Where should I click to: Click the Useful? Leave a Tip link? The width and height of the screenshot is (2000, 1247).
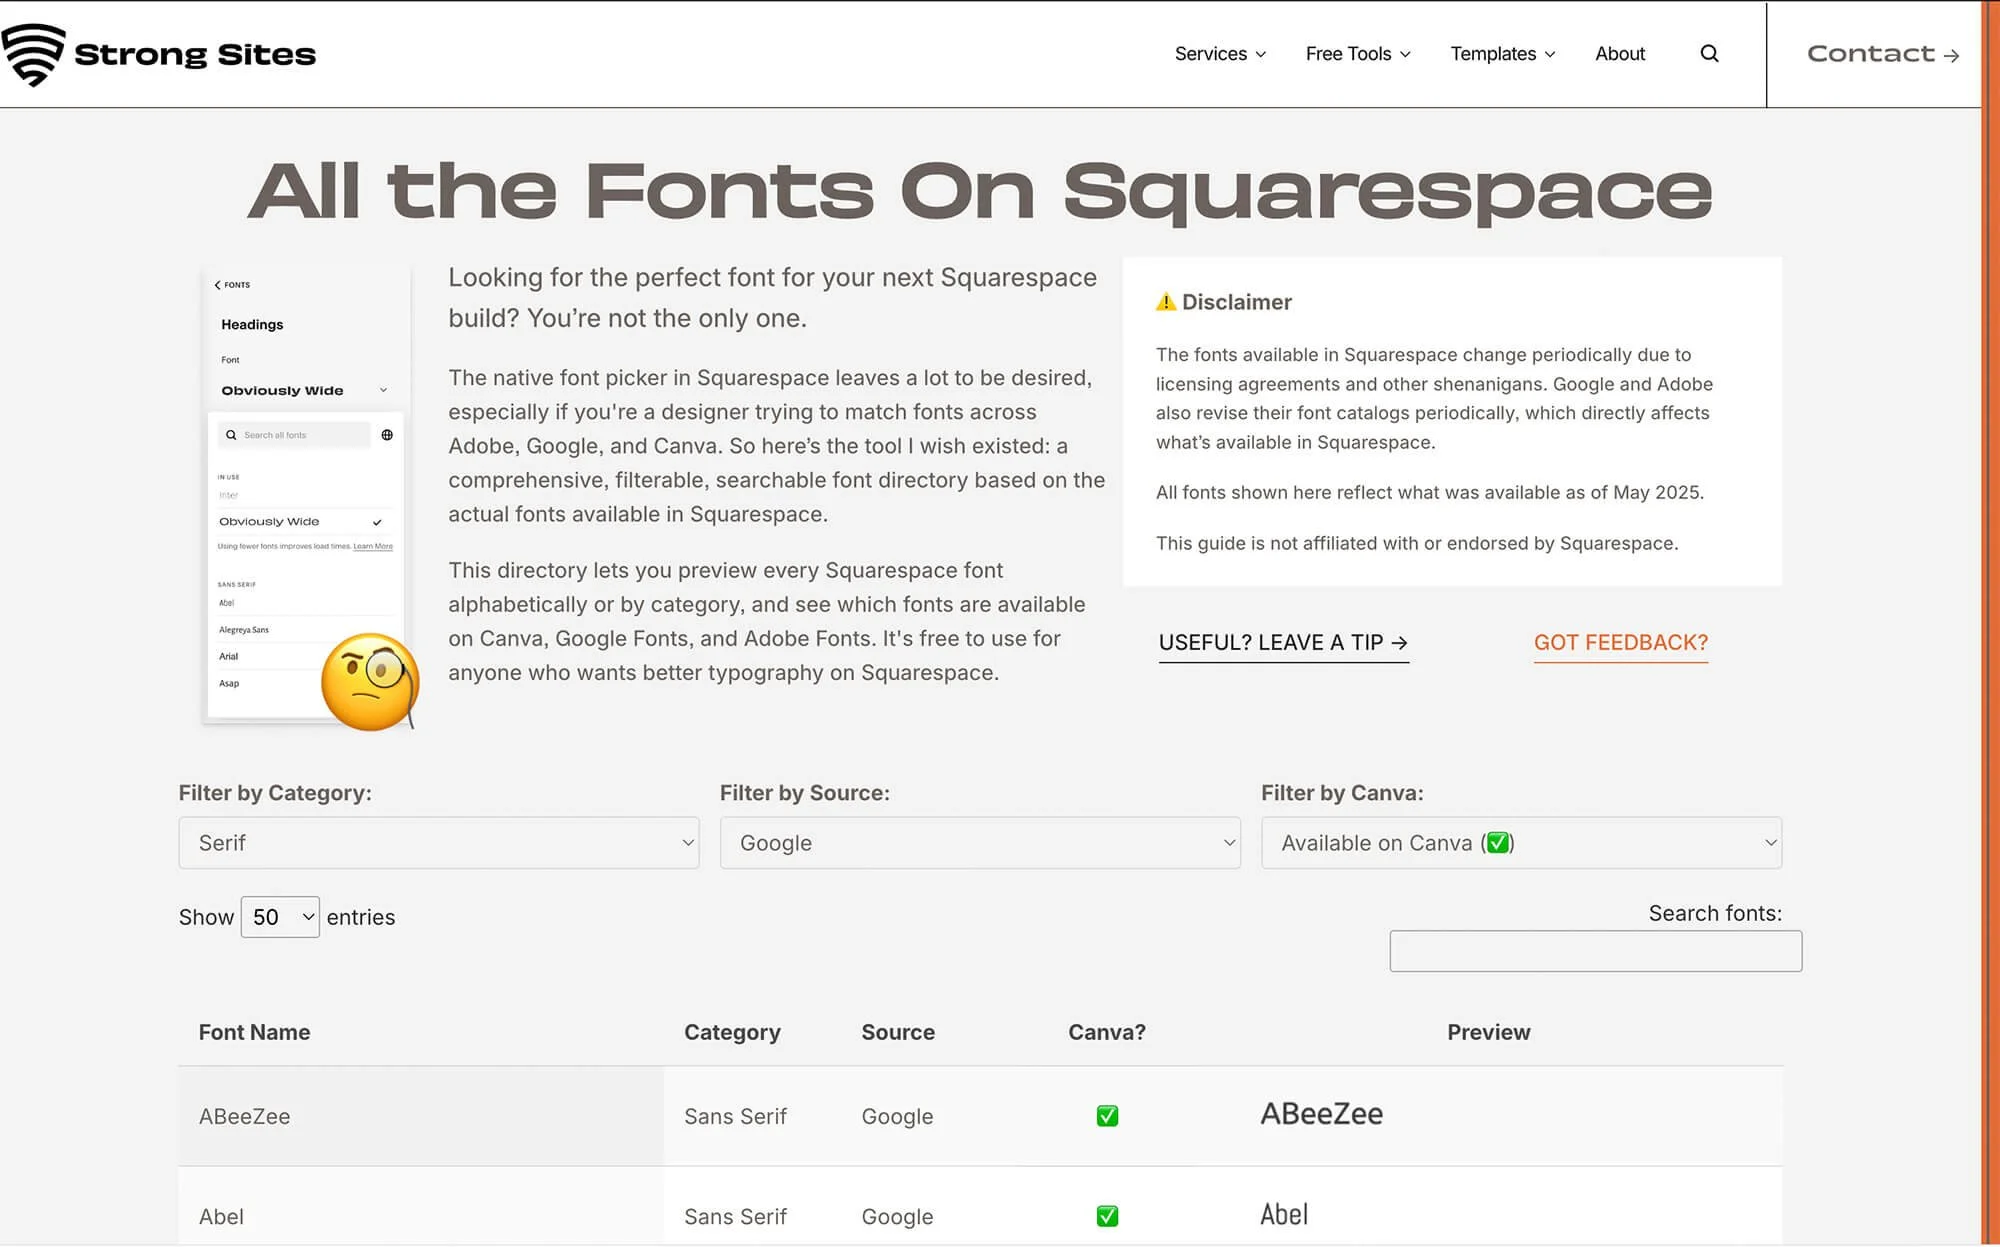1283,643
